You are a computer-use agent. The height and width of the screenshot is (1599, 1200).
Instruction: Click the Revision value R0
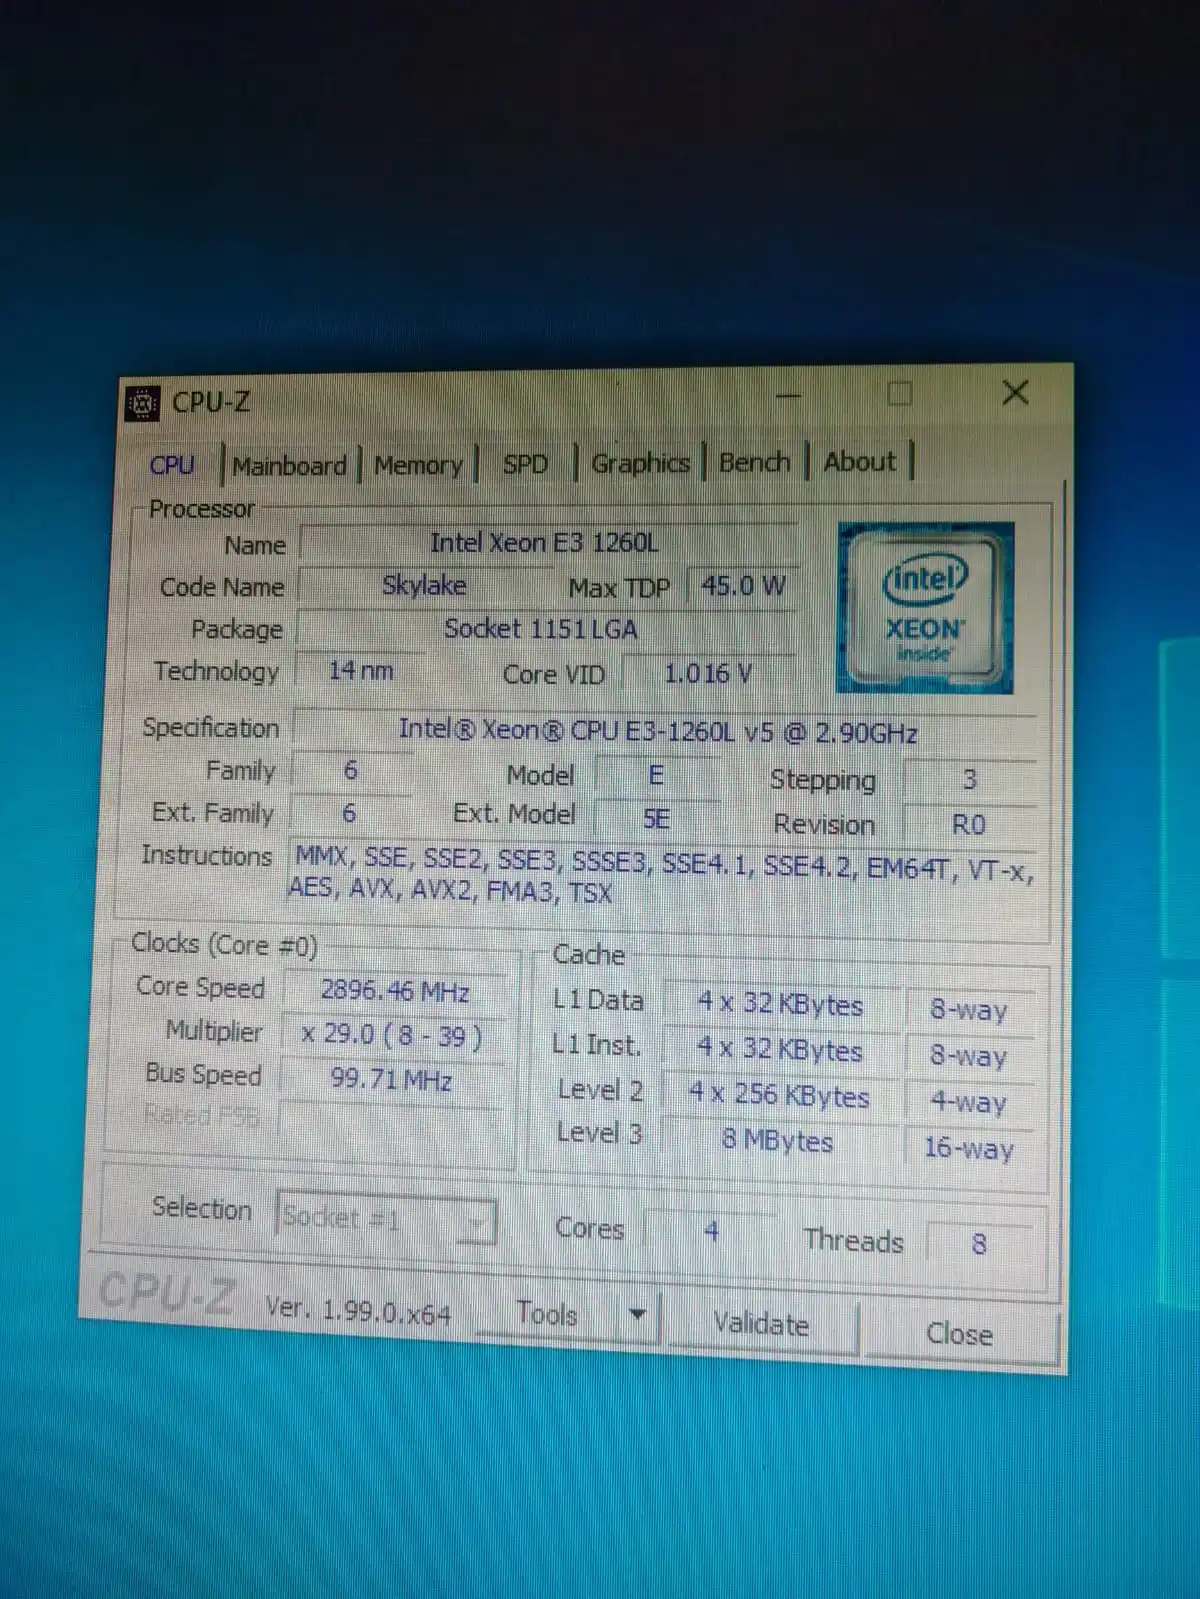968,825
